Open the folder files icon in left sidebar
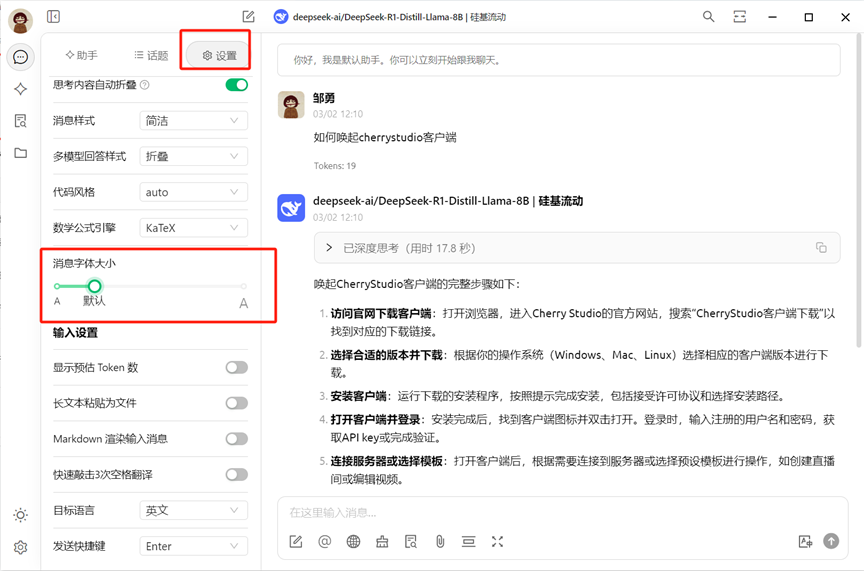The height and width of the screenshot is (571, 864). click(x=20, y=153)
